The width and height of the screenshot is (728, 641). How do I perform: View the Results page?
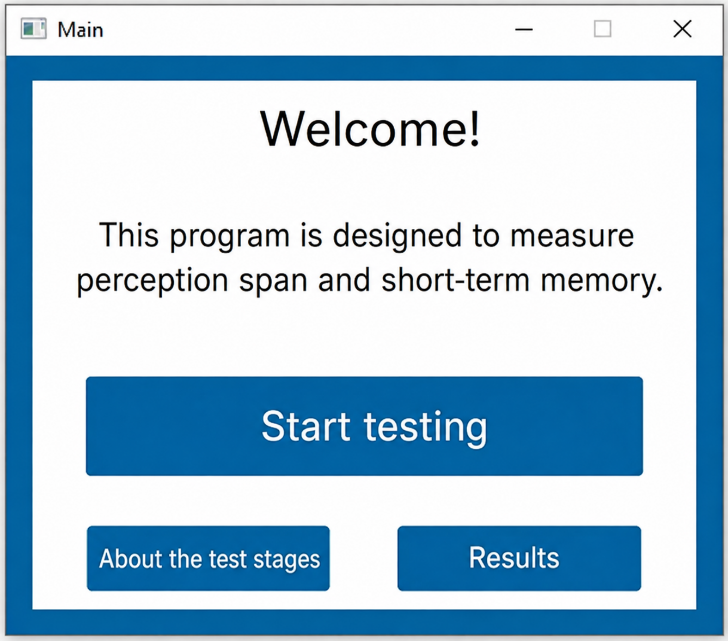coord(519,558)
